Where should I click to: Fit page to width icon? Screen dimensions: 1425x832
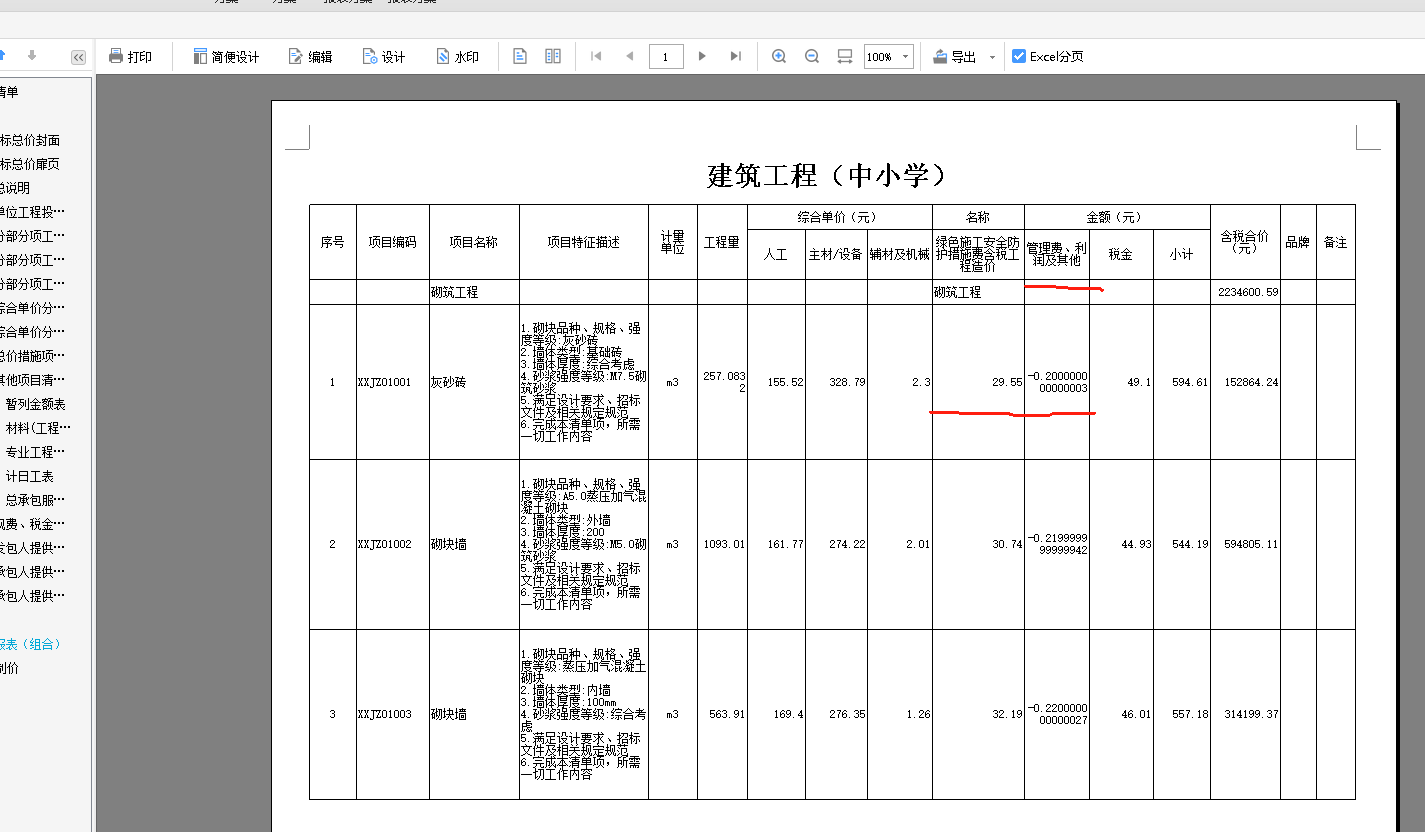[x=845, y=57]
